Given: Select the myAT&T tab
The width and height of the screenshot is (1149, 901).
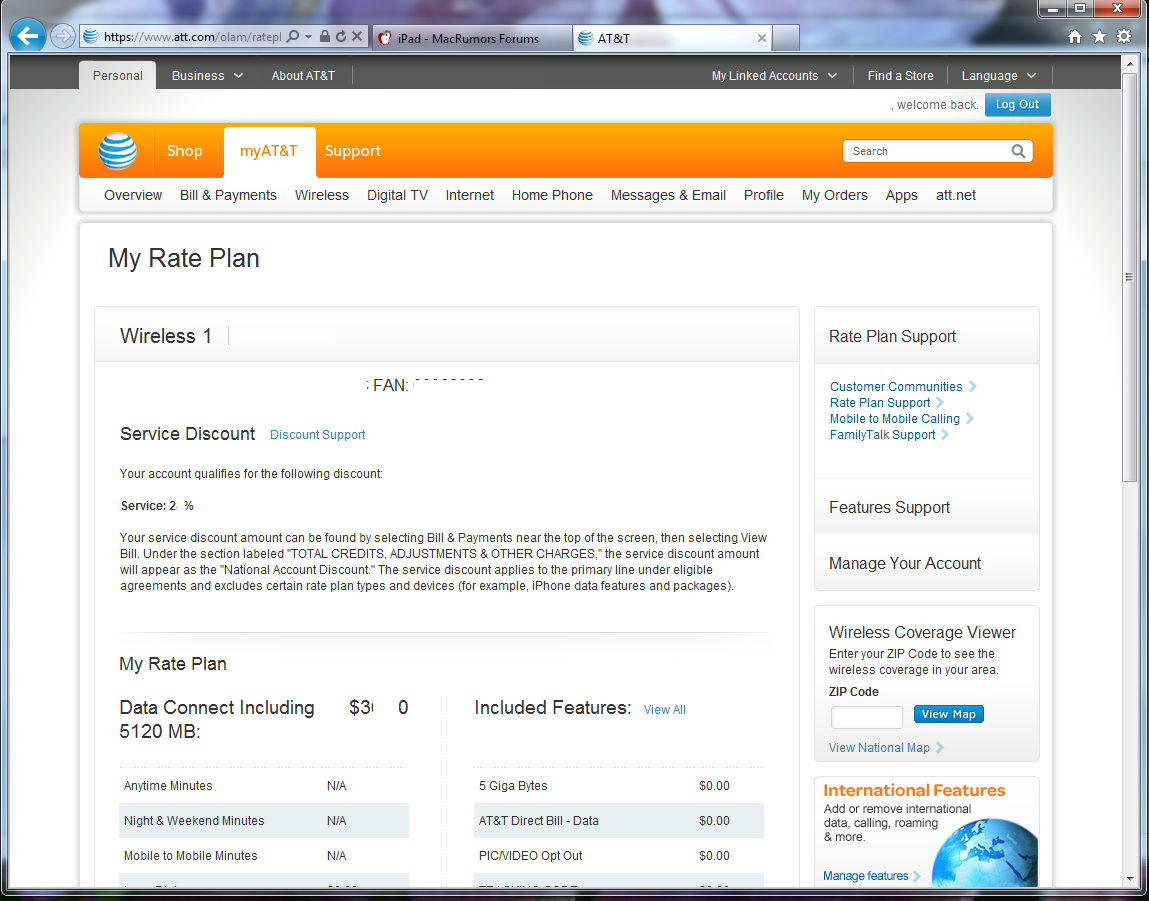Looking at the screenshot, I should [269, 151].
